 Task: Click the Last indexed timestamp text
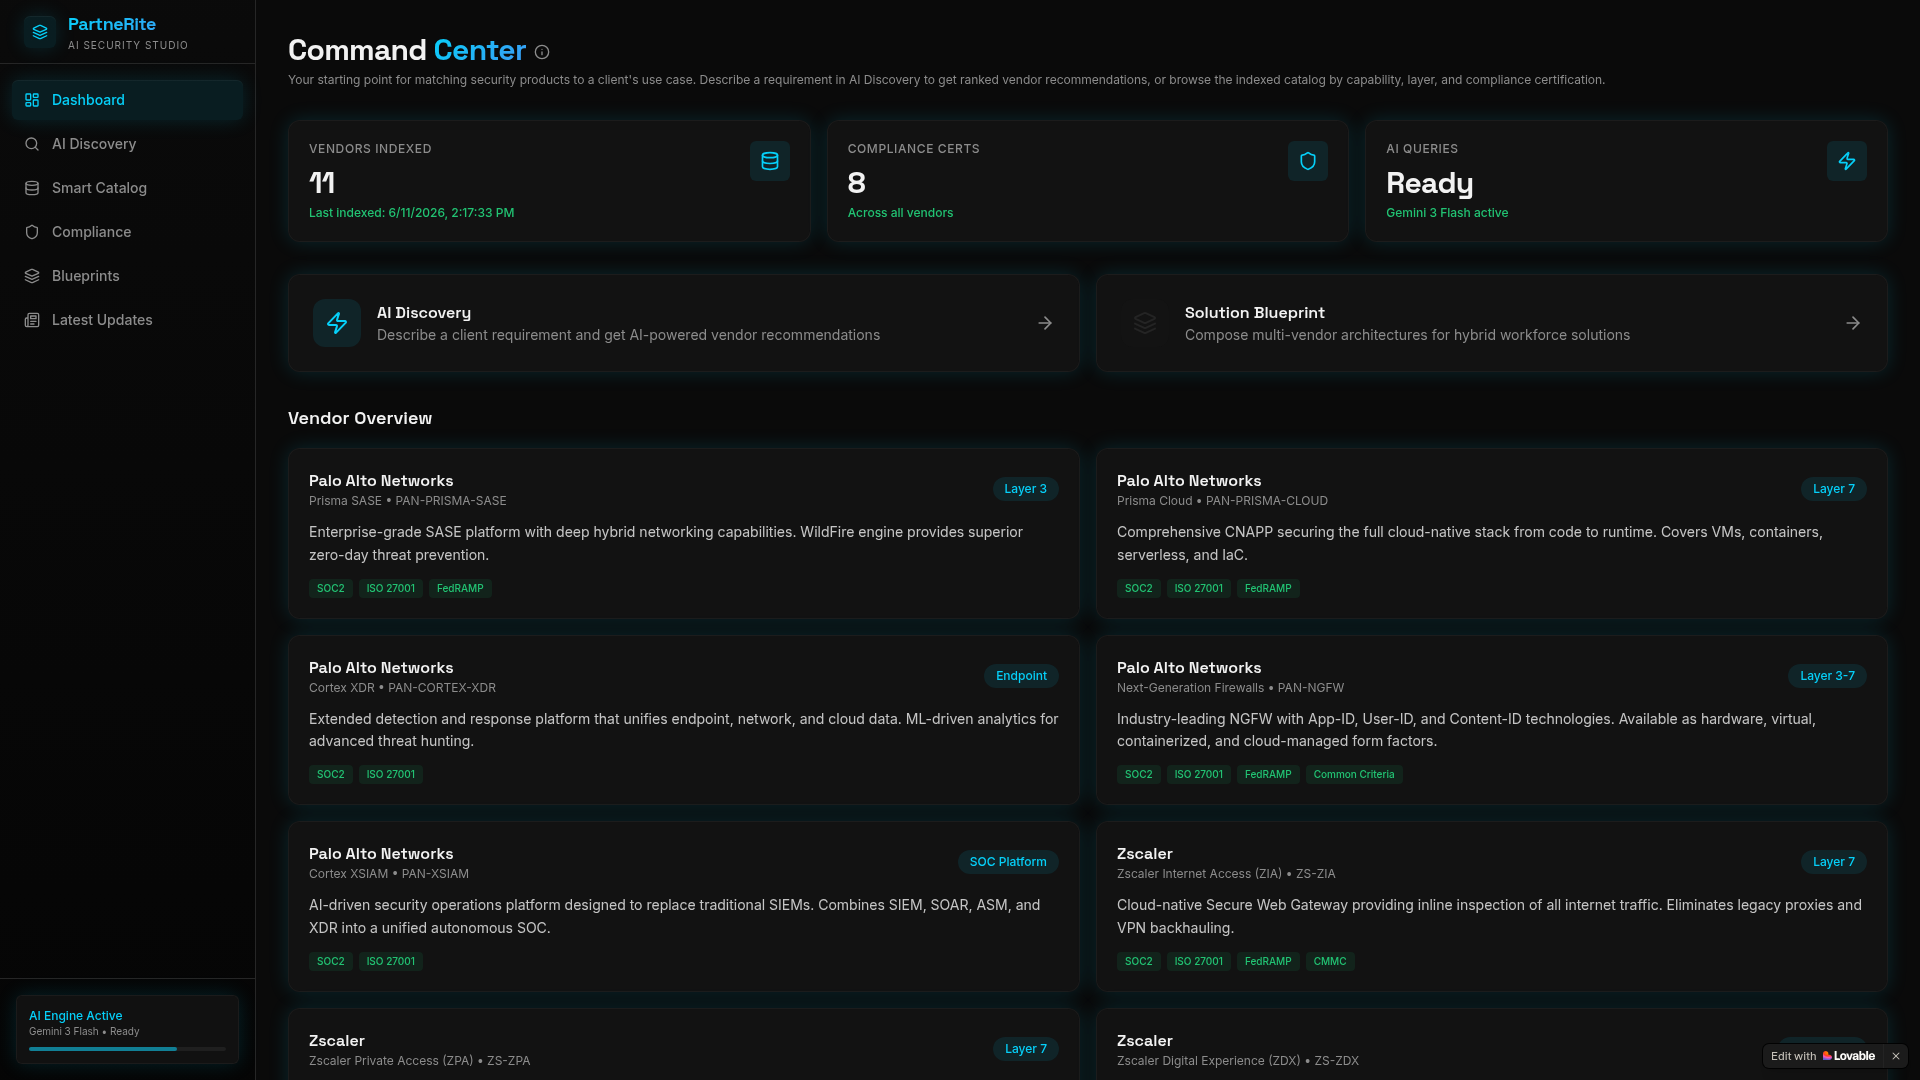(x=411, y=213)
